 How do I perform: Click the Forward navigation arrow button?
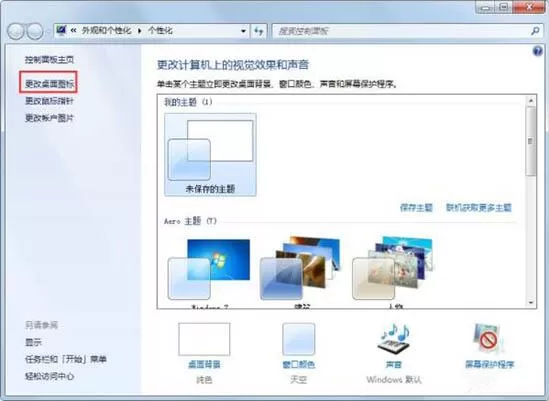click(x=35, y=31)
